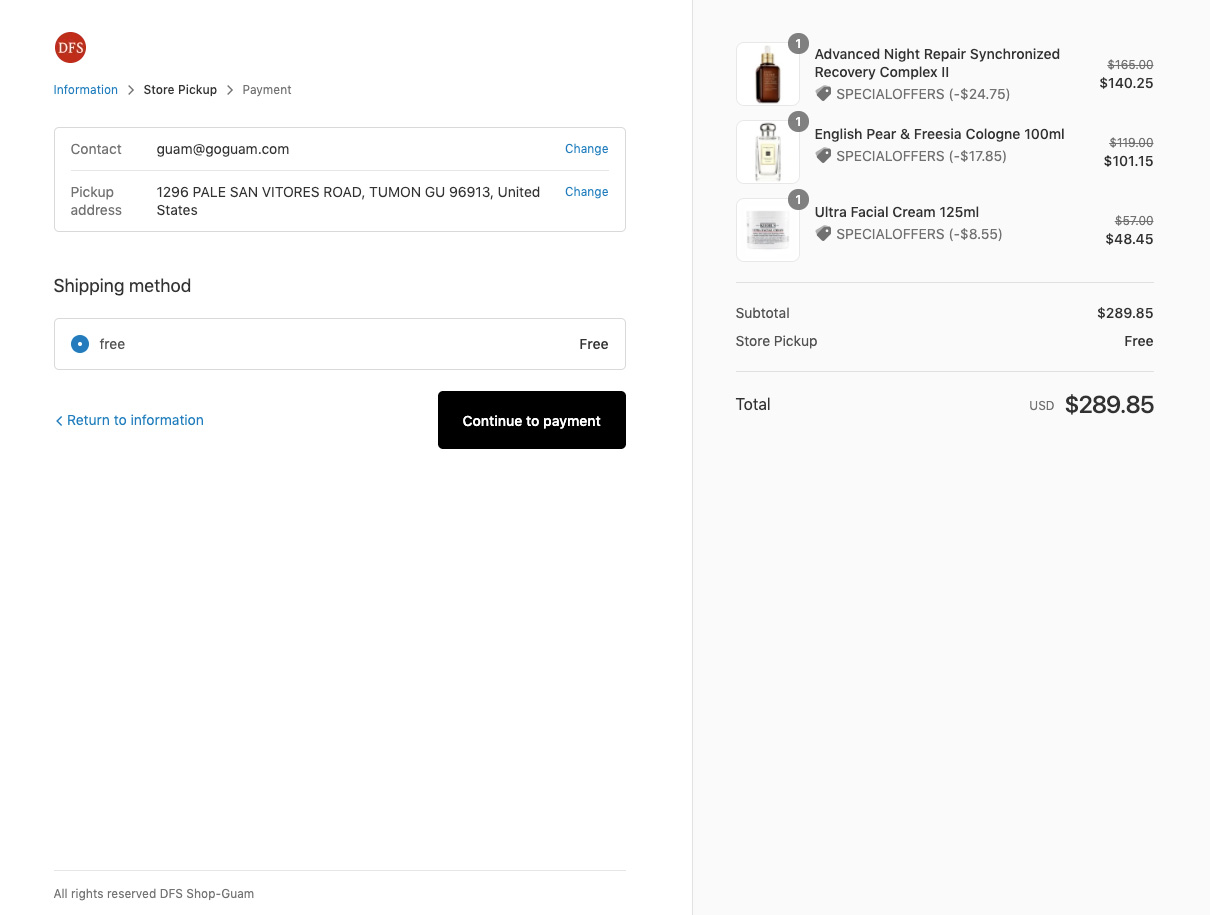Click 'Advanced Night Repair Synchronized Recovery Complex II' title

coord(937,63)
